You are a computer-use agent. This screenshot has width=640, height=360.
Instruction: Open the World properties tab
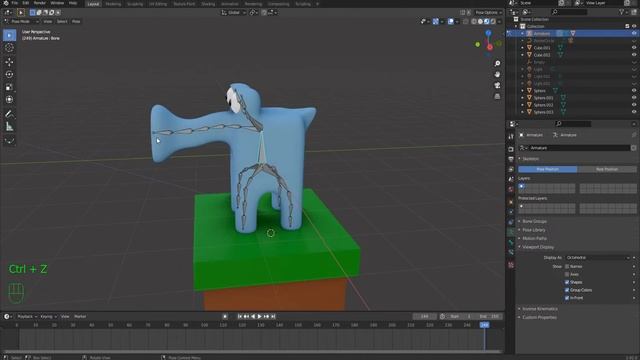click(x=511, y=190)
